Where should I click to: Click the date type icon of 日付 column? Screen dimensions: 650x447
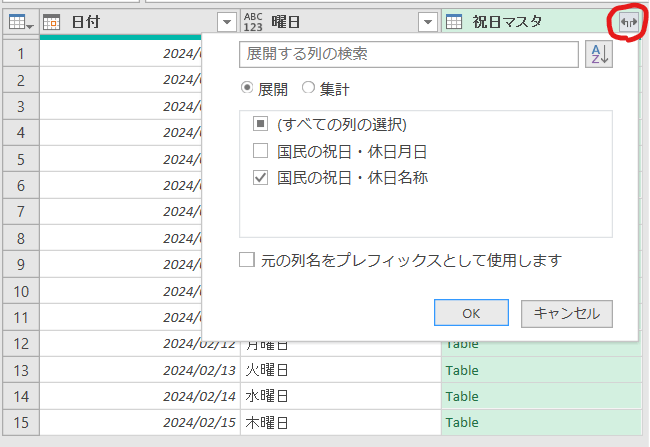[53, 21]
